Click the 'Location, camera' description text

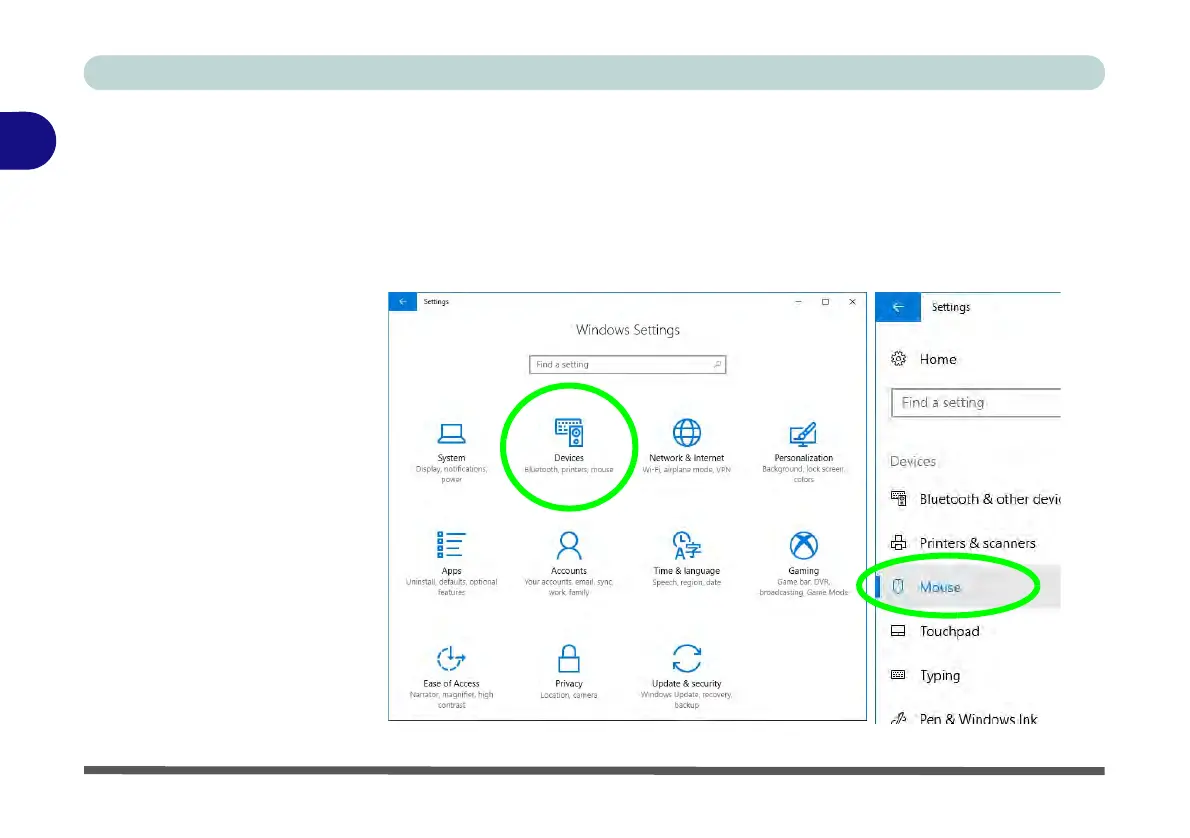[x=568, y=695]
